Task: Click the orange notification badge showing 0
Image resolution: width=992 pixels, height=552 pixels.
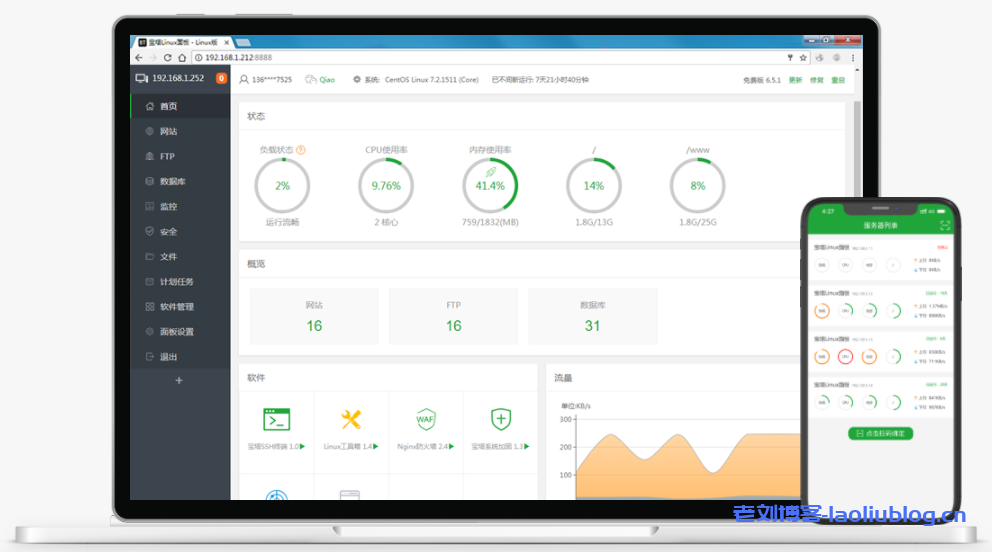Action: [x=221, y=78]
